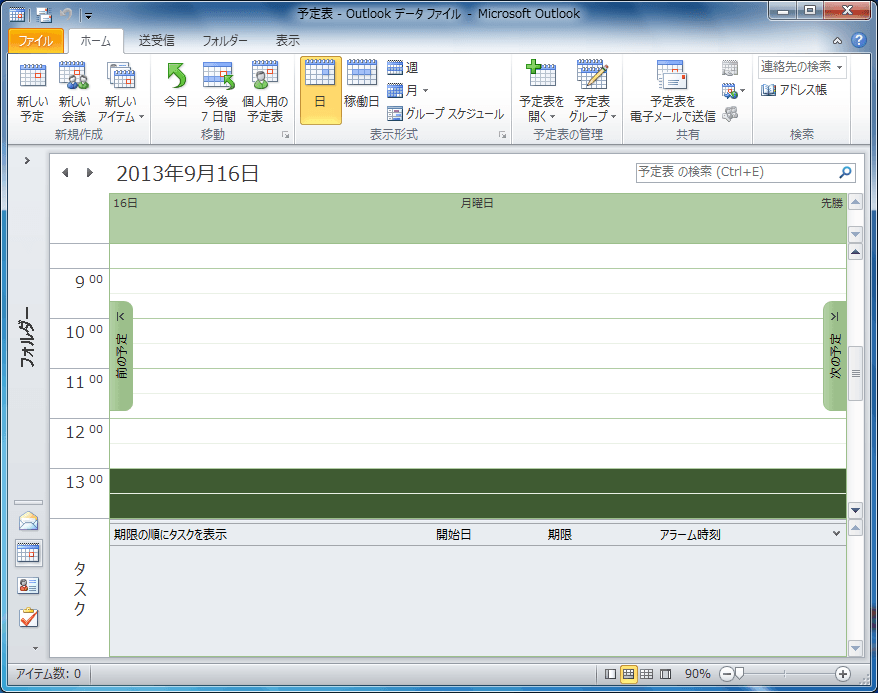Click the Share Calendar icon in 共有 group
Screen dimensions: 878x693
coord(730,68)
